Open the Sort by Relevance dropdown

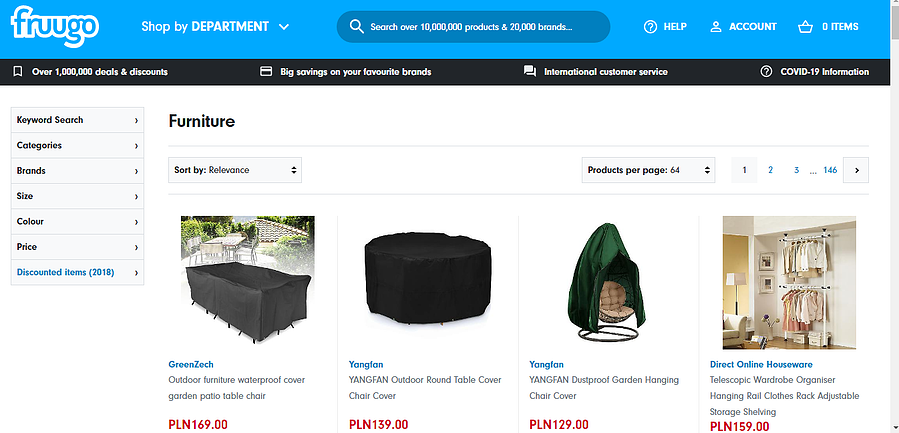pos(235,170)
